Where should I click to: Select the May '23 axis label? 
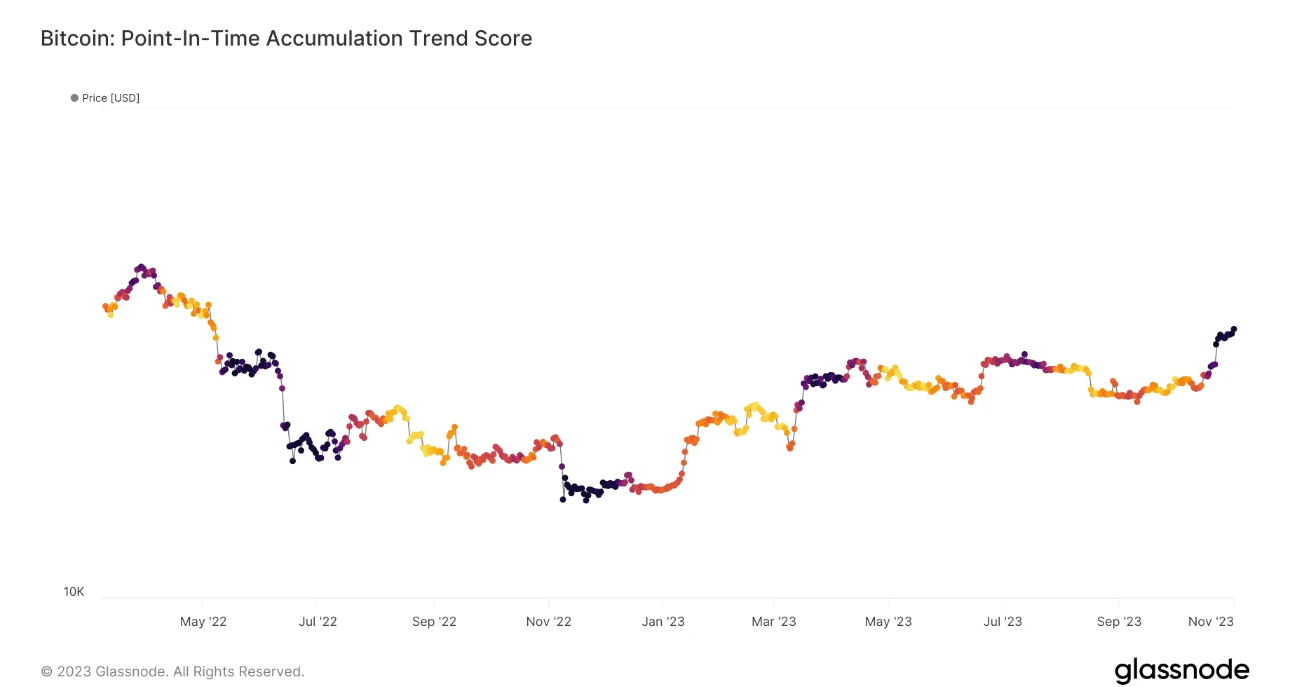click(889, 622)
